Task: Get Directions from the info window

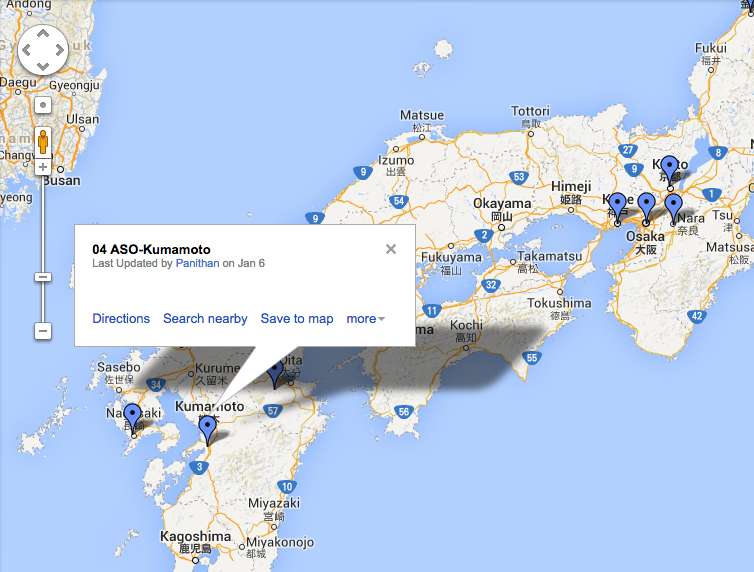Action: [x=121, y=319]
